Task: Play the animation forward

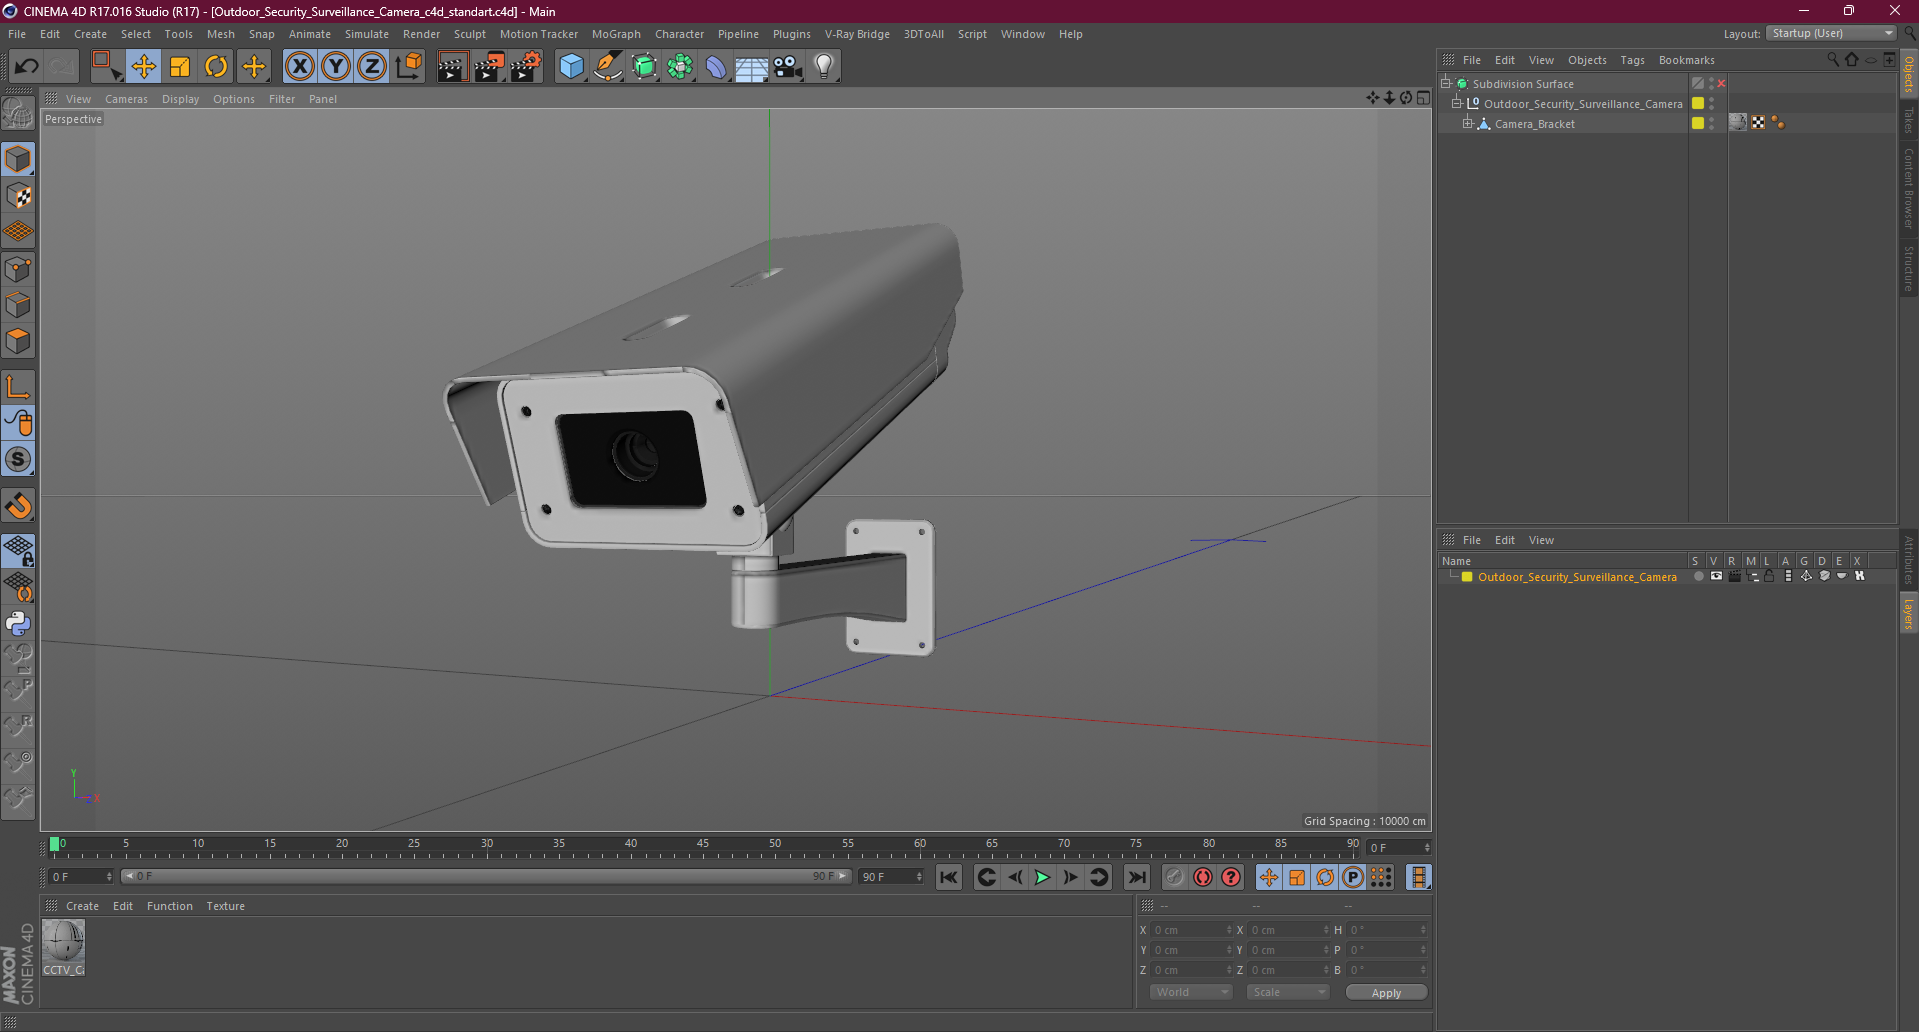Action: pyautogui.click(x=1042, y=877)
